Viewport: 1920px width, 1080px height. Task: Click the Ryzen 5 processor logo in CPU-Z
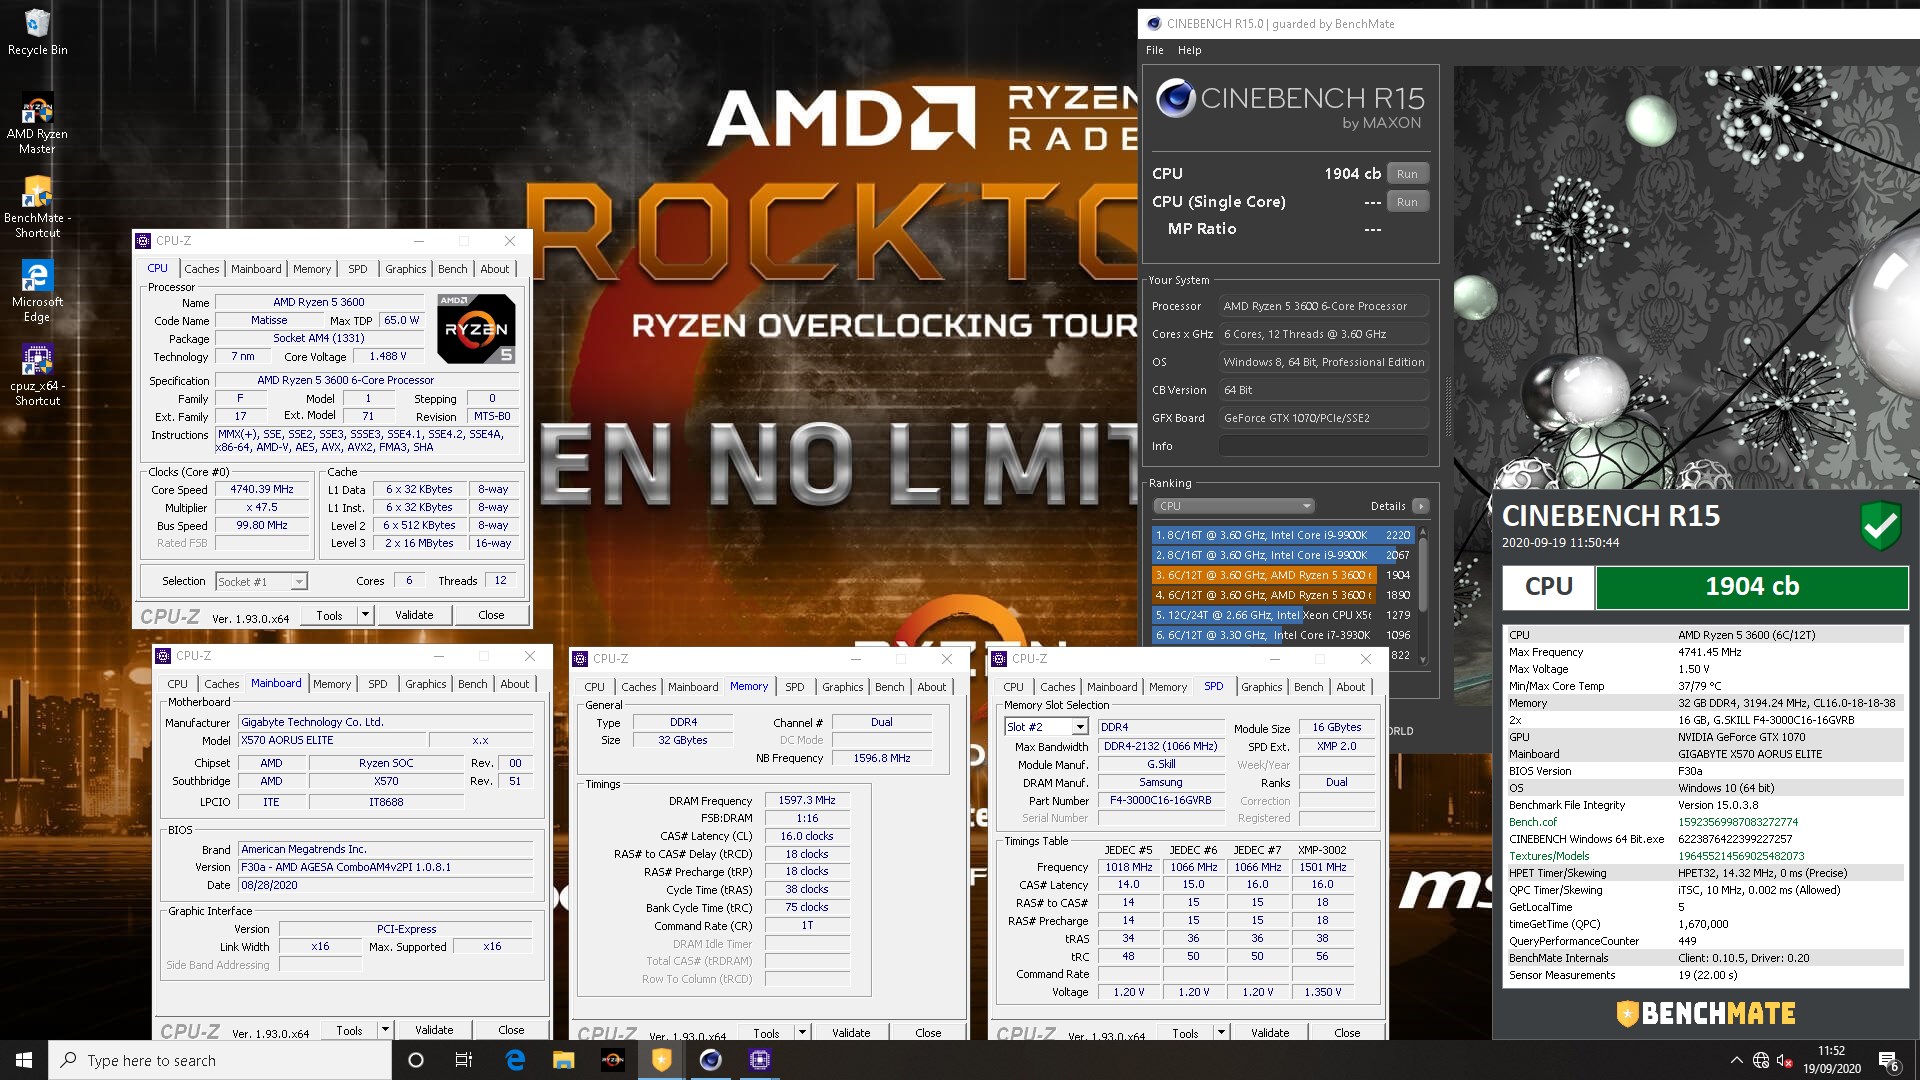coord(477,329)
